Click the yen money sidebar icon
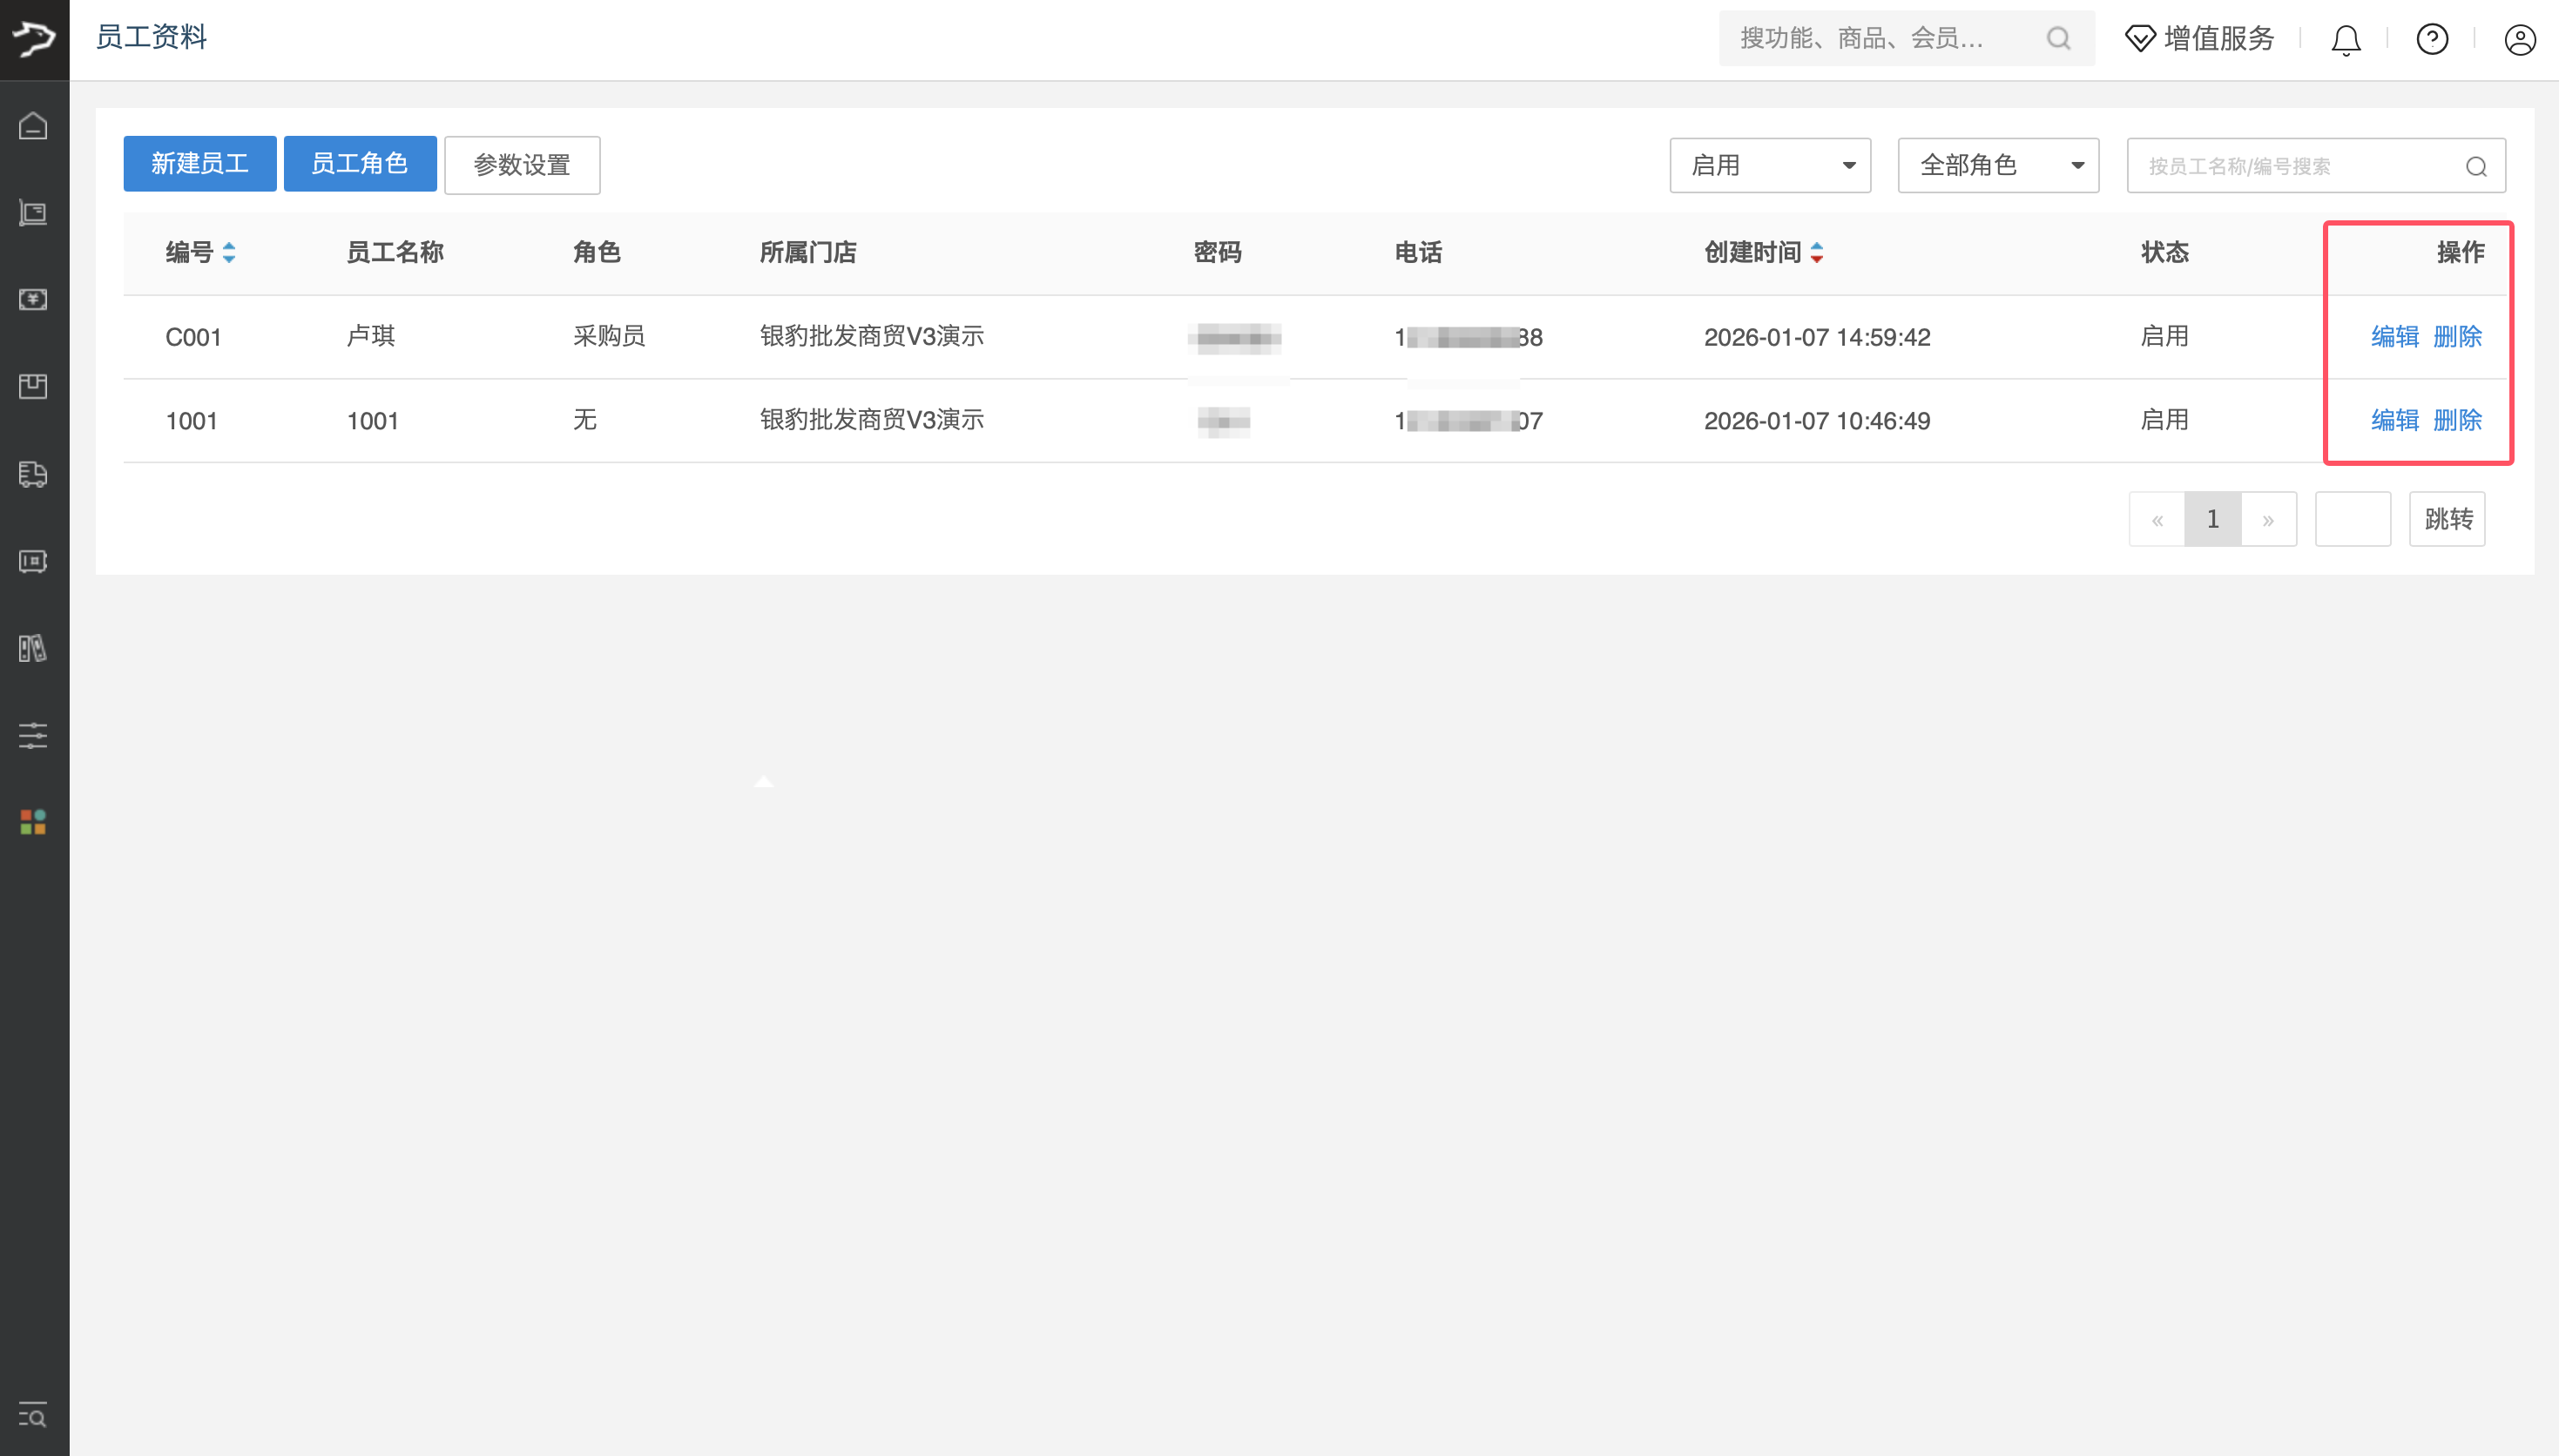This screenshot has width=2559, height=1456. tap(33, 299)
